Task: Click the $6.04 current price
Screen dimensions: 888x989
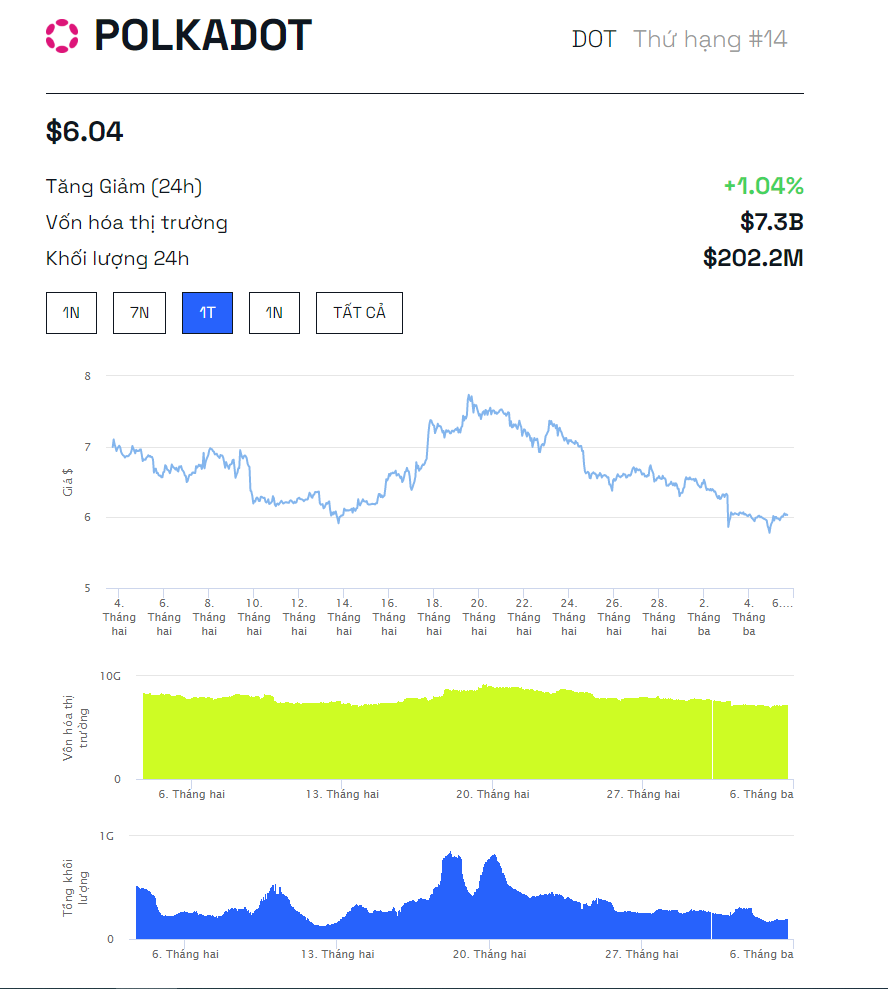Action: [85, 131]
